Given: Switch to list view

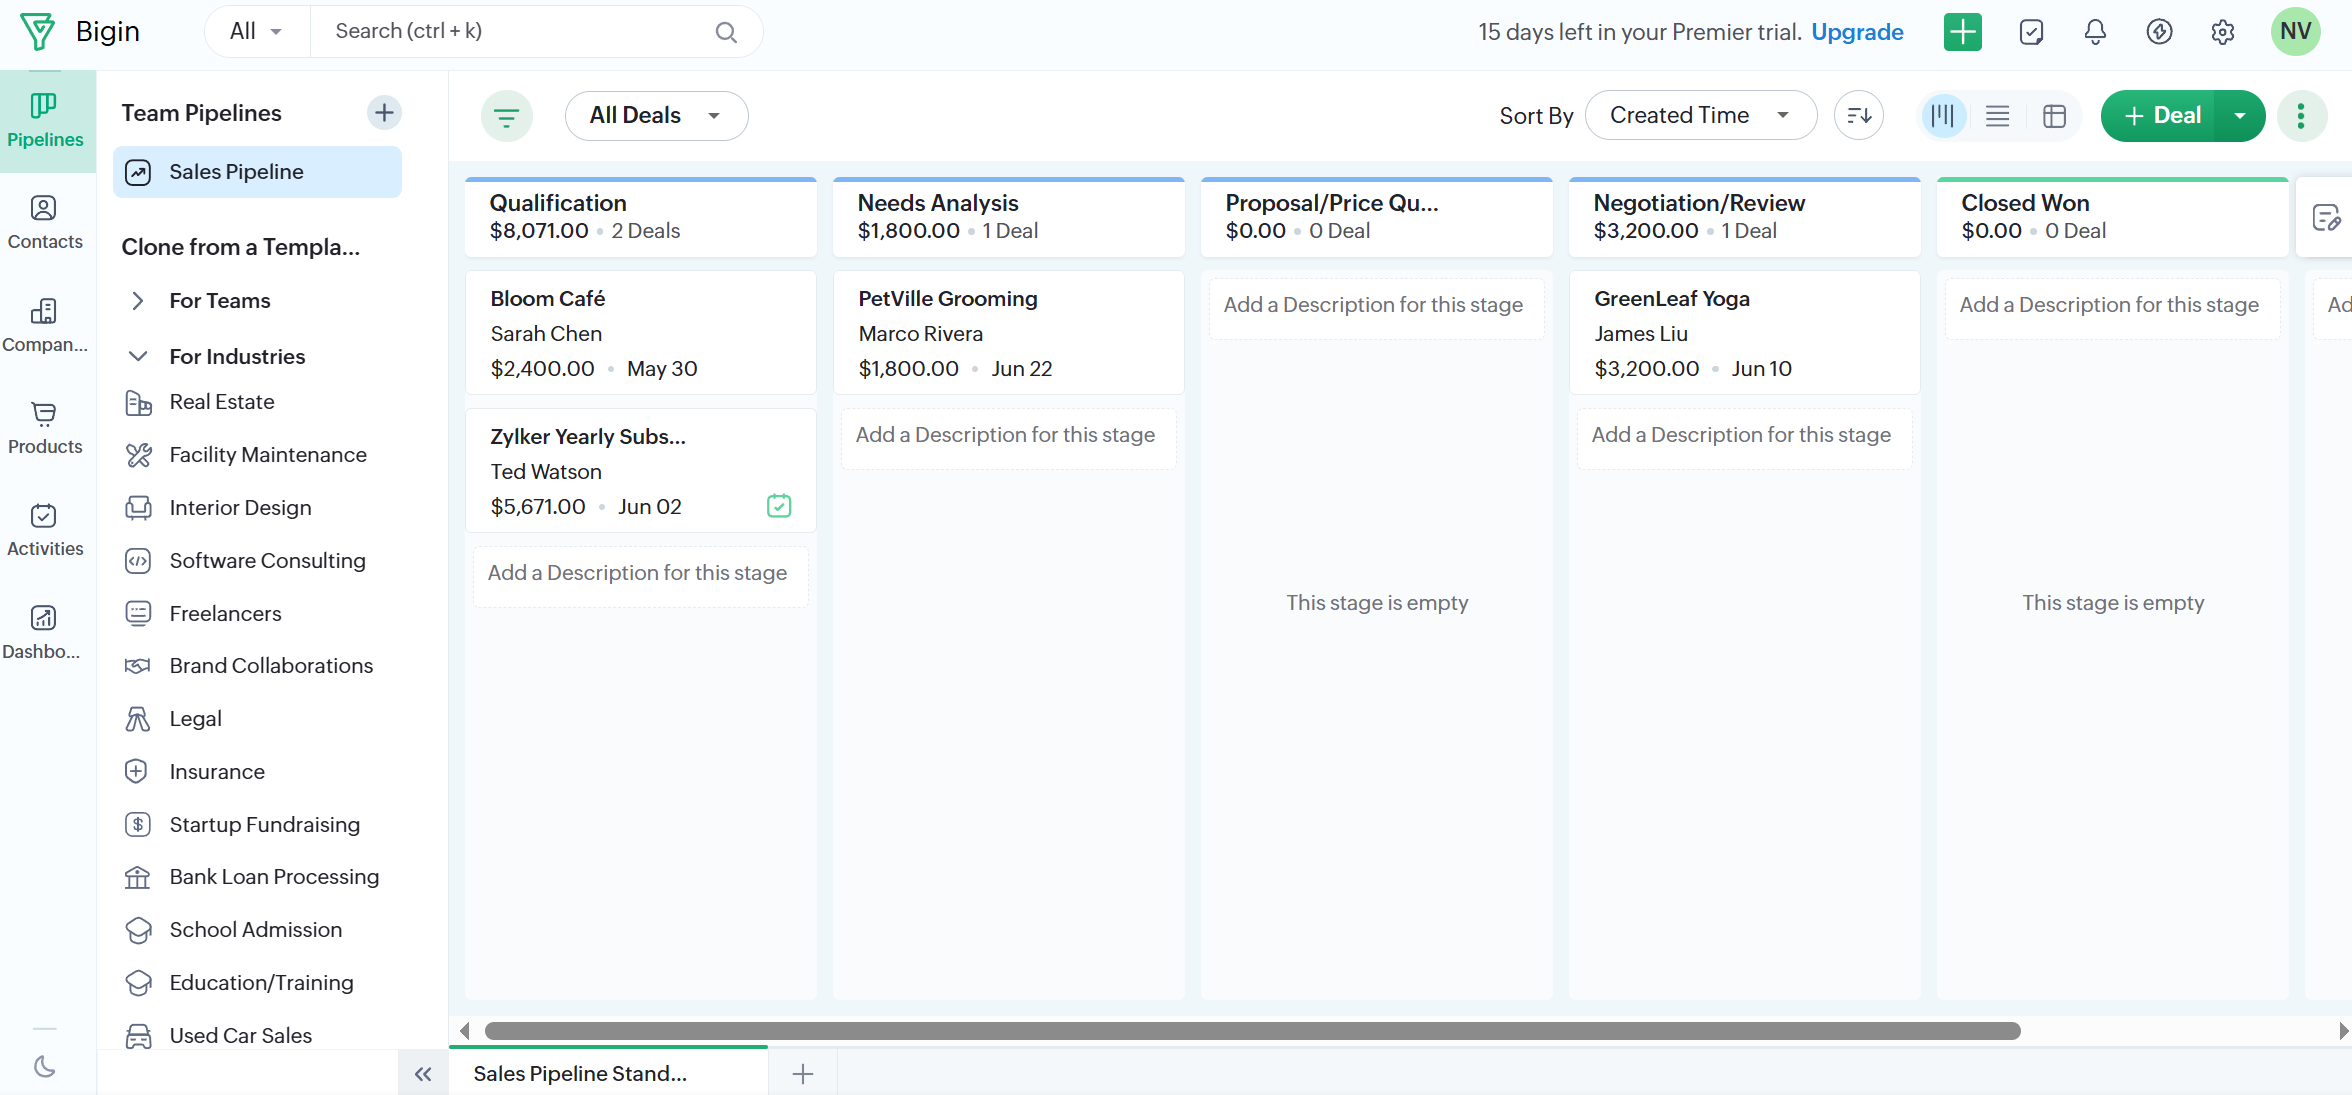Looking at the screenshot, I should [1998, 116].
